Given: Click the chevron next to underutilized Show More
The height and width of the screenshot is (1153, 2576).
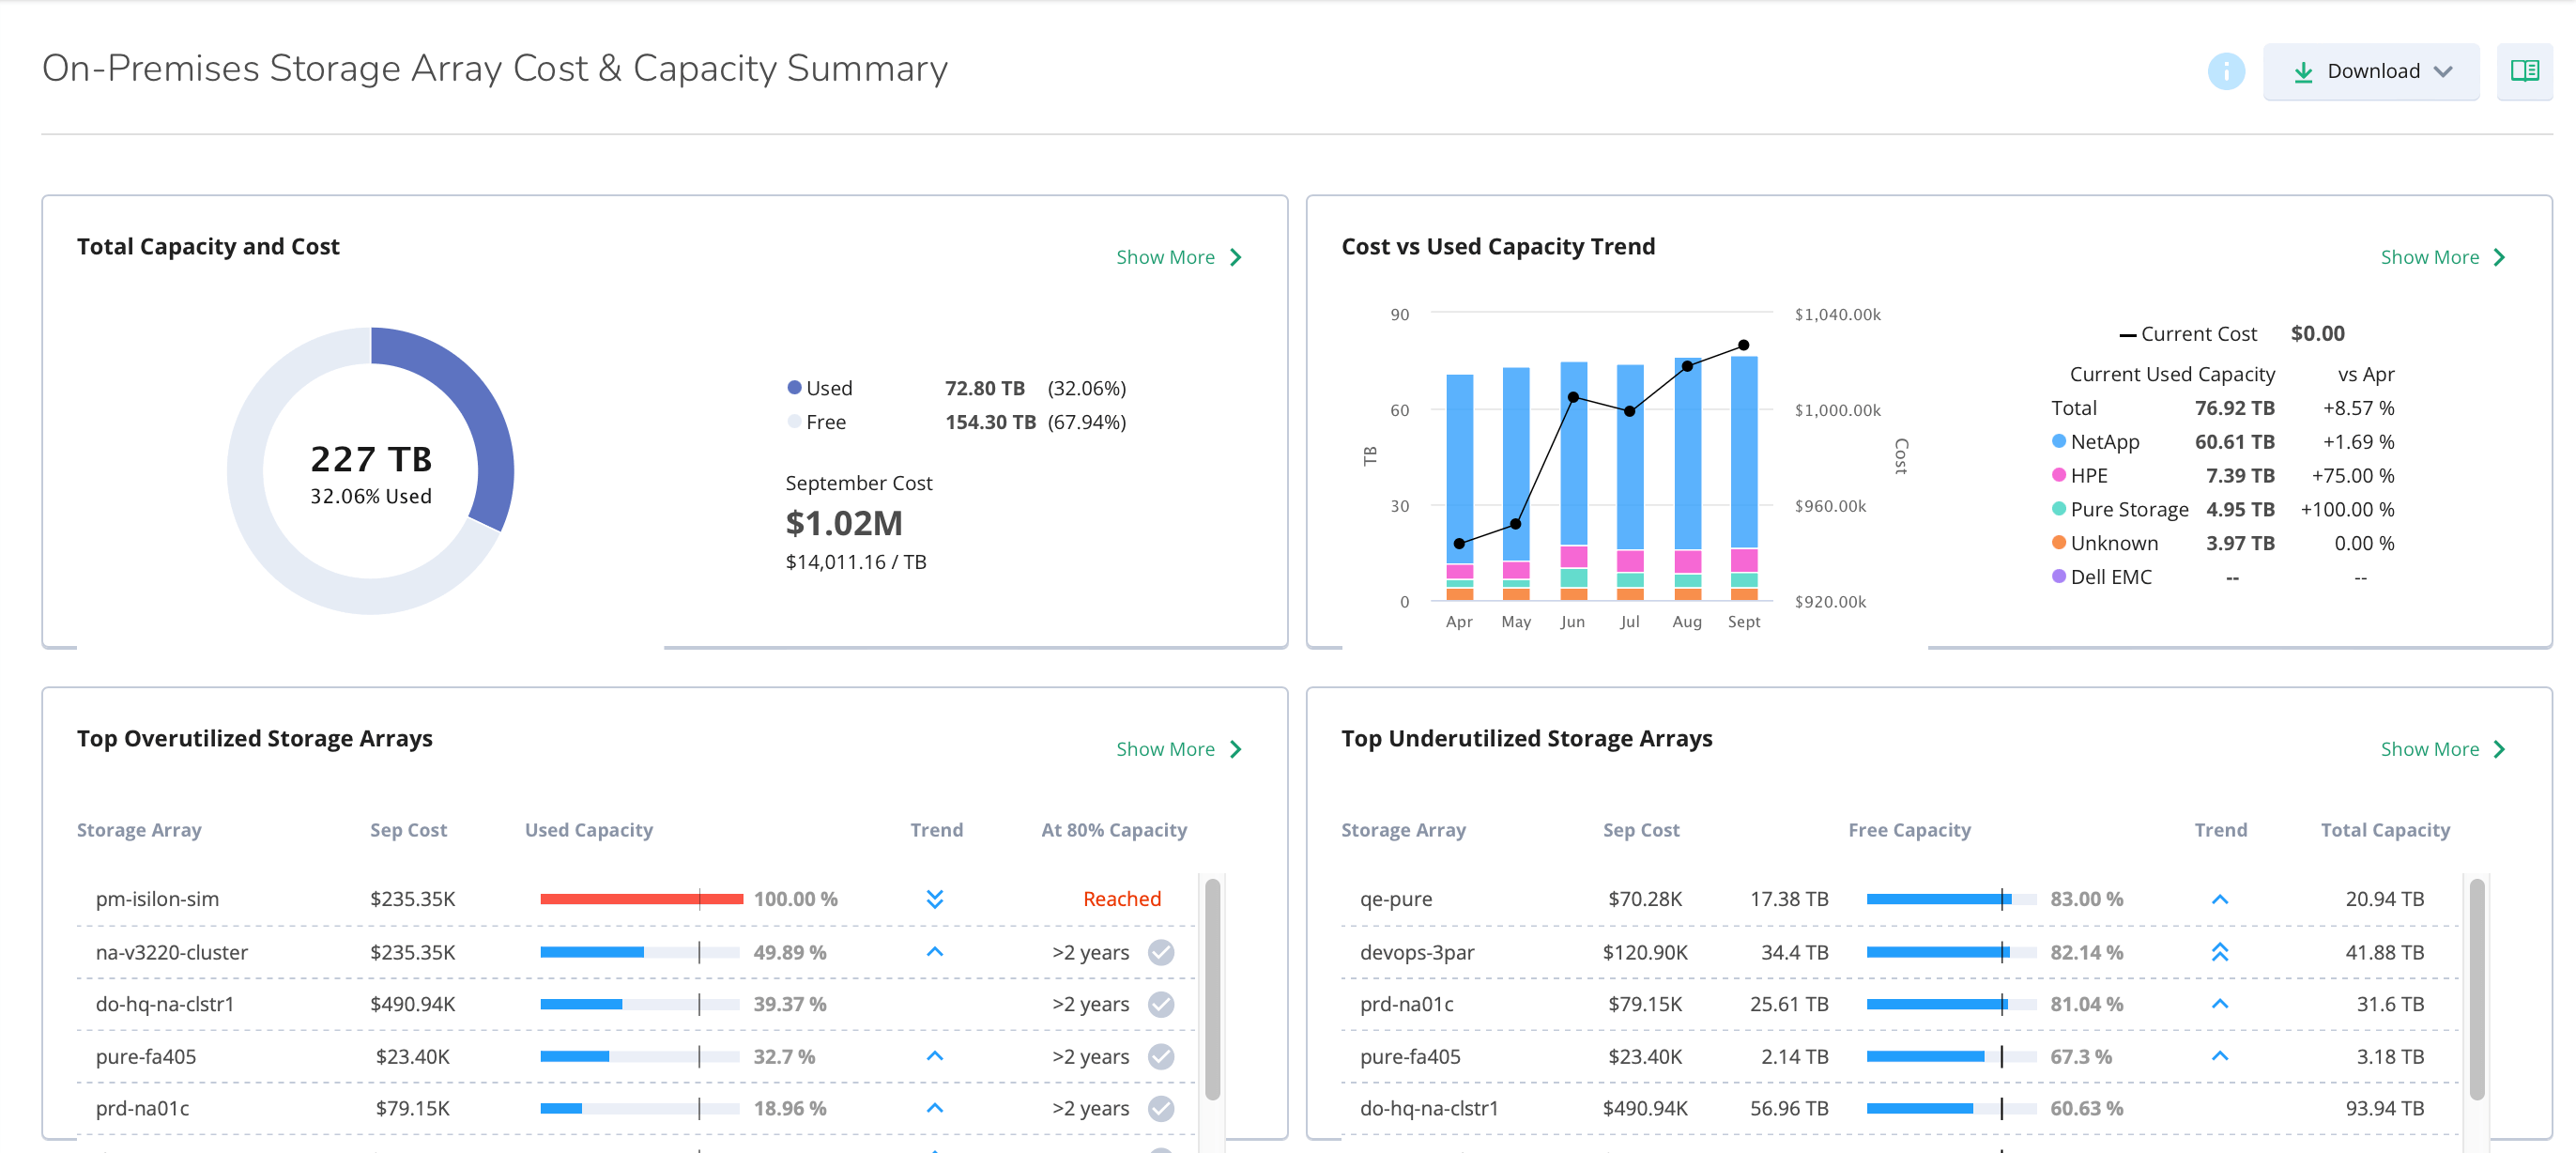Looking at the screenshot, I should [x=2500, y=749].
